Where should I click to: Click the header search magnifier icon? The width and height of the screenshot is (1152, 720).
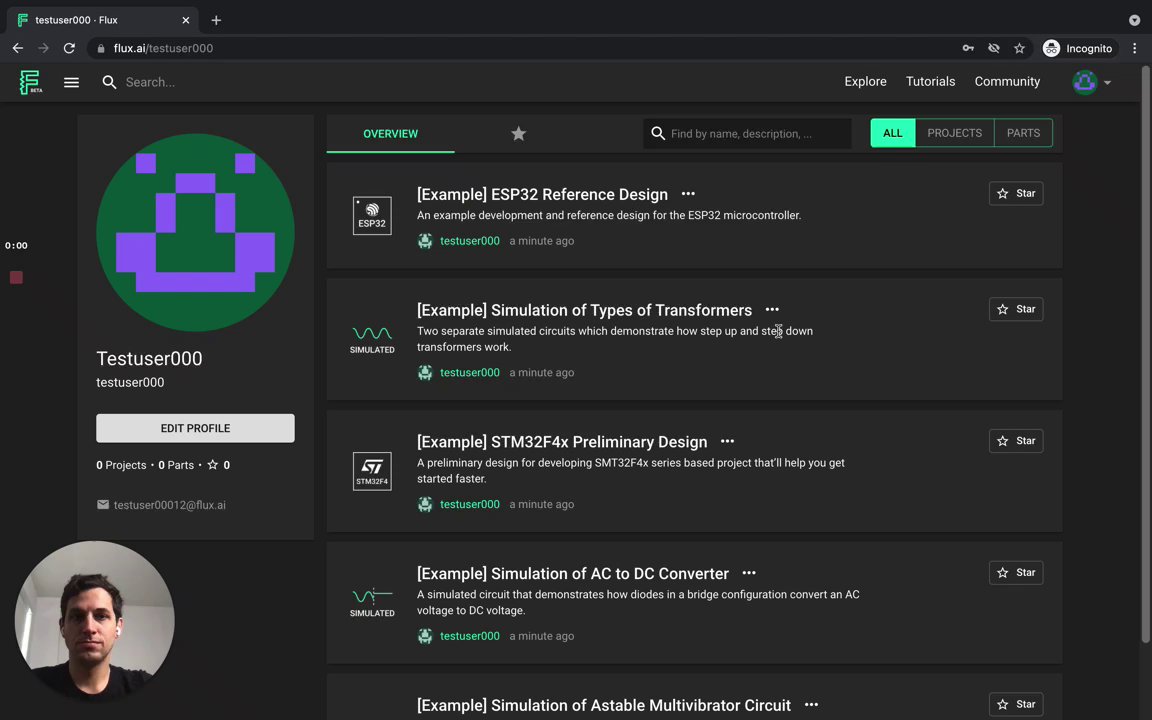[109, 82]
